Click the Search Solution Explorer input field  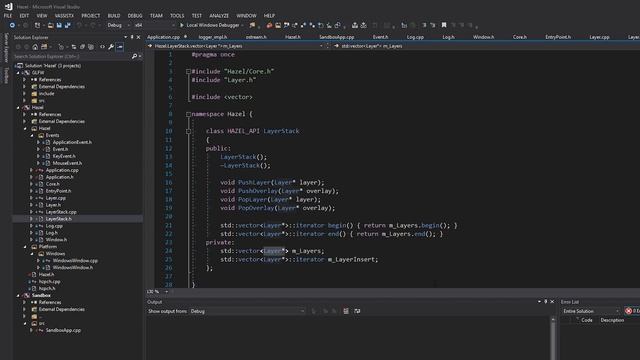pyautogui.click(x=71, y=56)
